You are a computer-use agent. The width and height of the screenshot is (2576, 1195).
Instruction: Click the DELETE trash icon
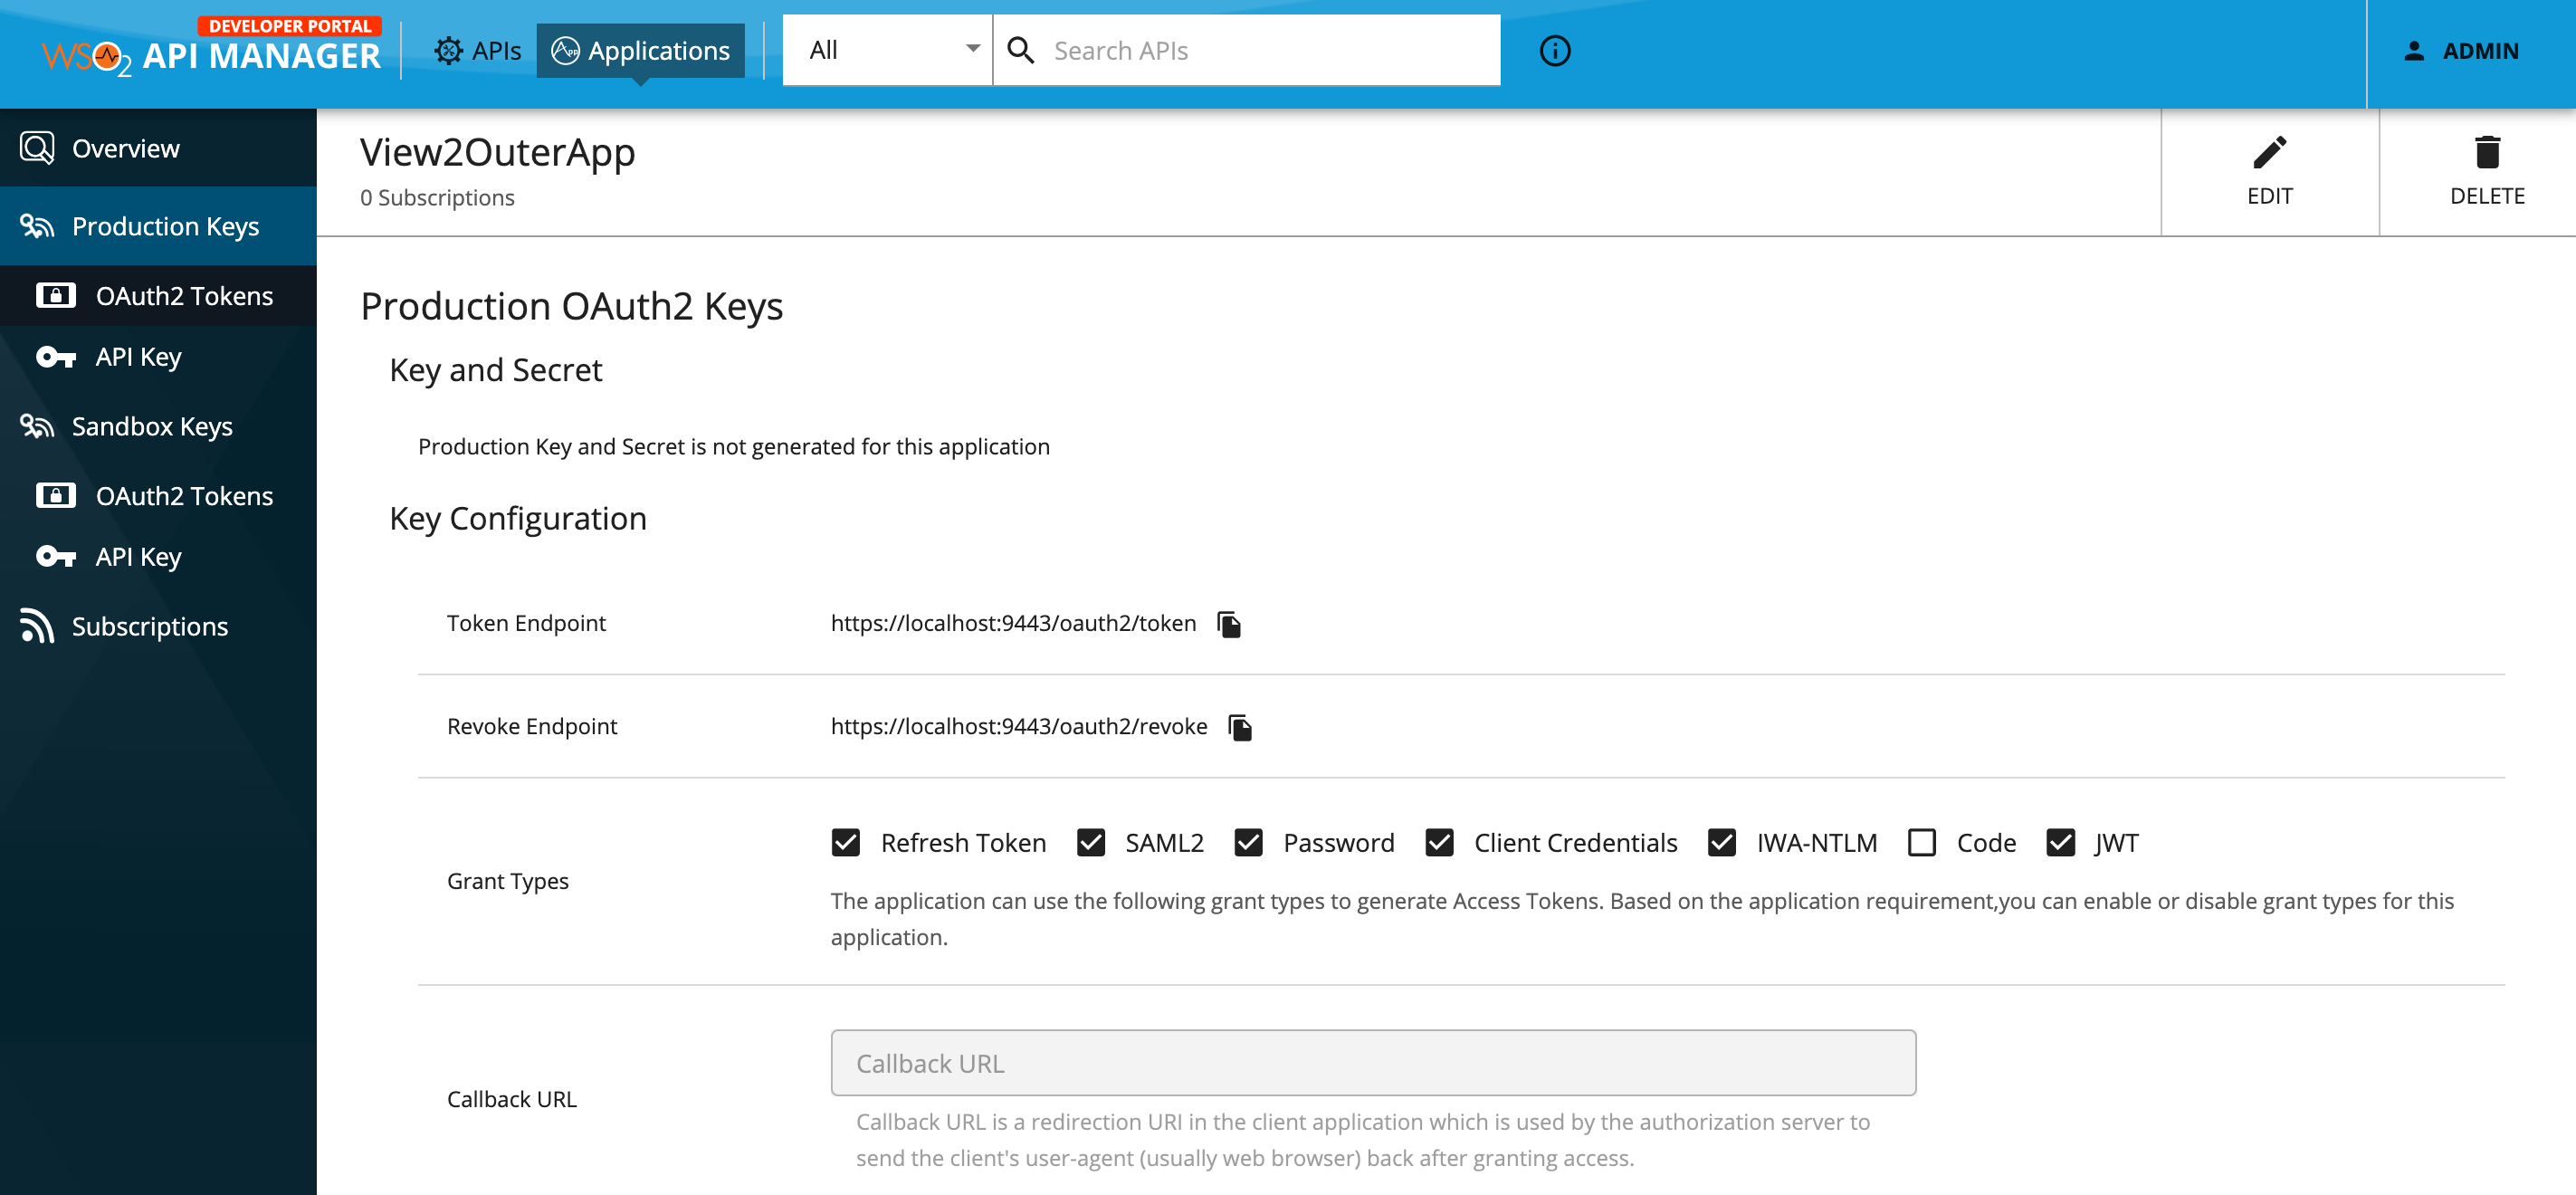click(x=2487, y=152)
